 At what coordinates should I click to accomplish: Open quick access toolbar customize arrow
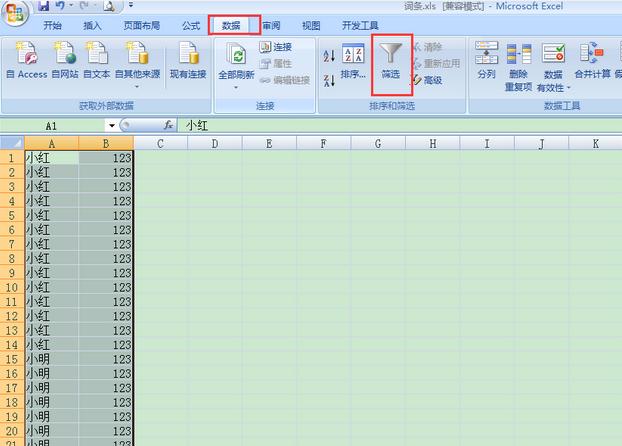pos(131,6)
